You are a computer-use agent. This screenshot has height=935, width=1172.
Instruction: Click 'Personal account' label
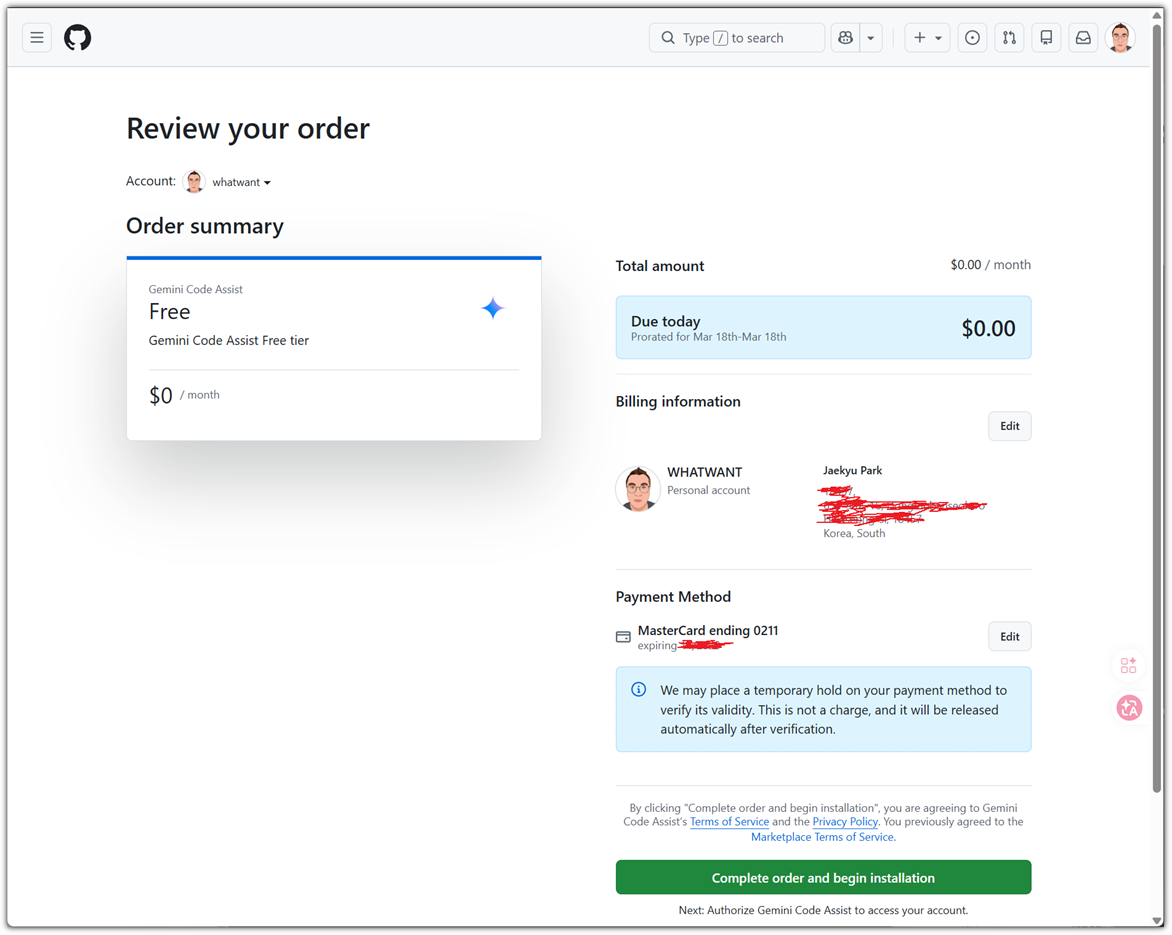[709, 490]
